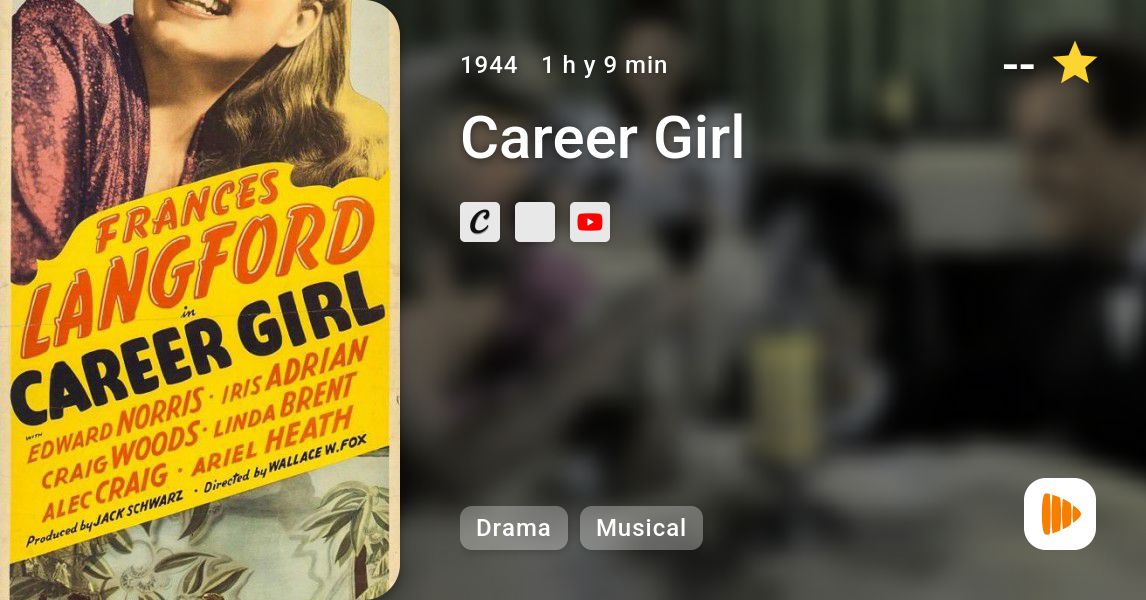Open the YouTube streaming provider icon
Image resolution: width=1146 pixels, height=600 pixels.
(x=590, y=222)
